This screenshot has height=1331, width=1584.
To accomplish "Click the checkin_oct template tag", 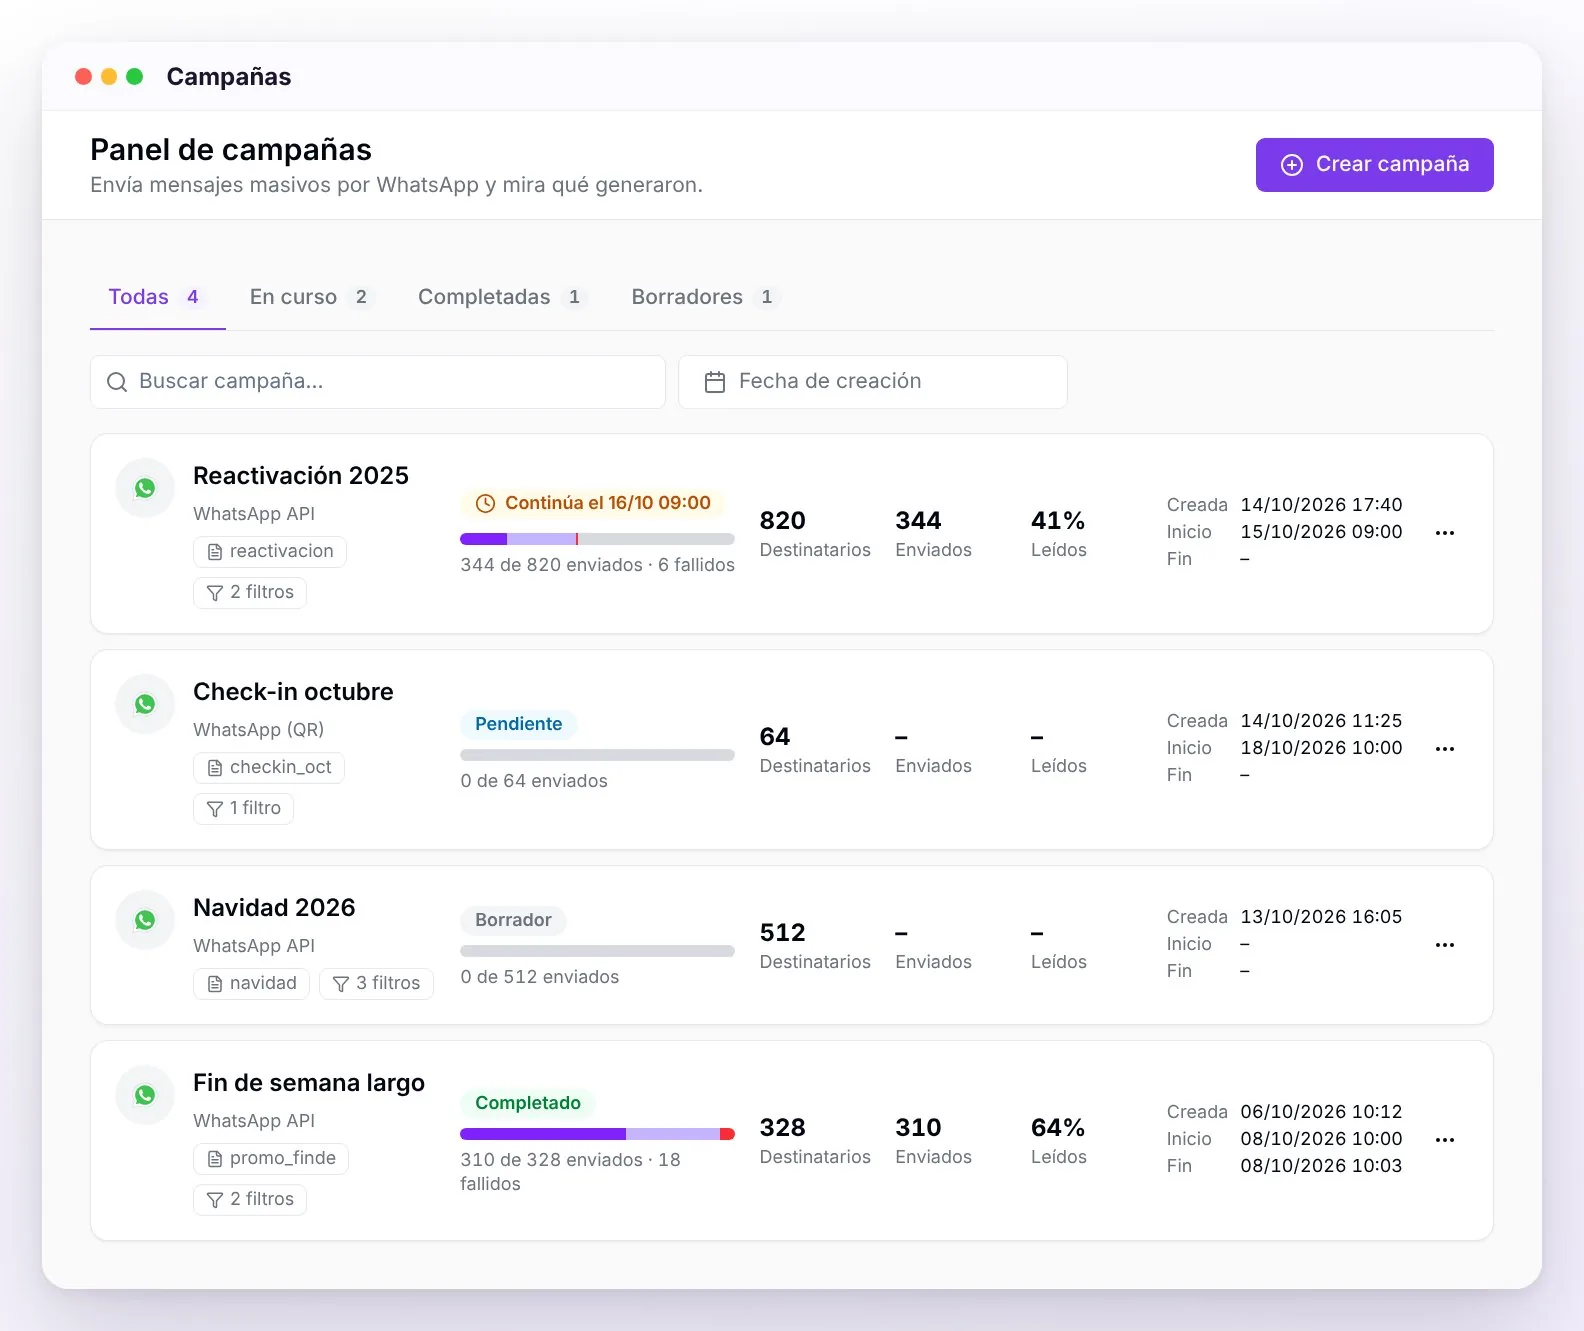I will pos(269,768).
